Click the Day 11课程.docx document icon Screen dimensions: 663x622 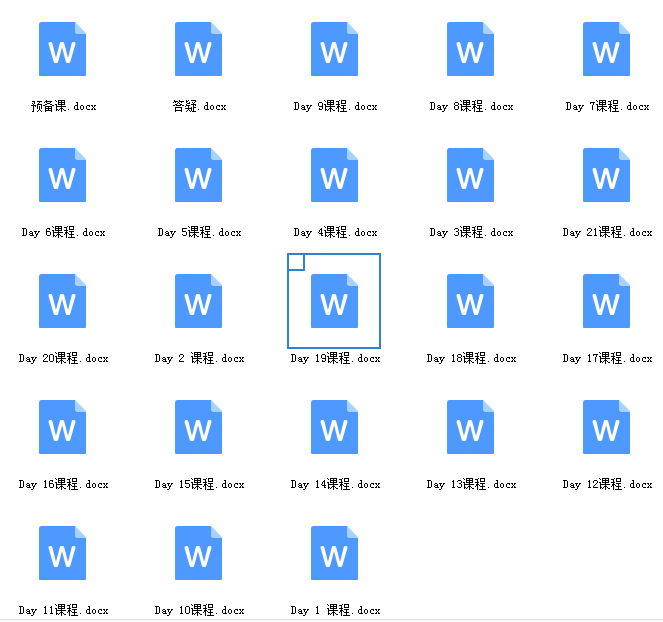click(63, 553)
